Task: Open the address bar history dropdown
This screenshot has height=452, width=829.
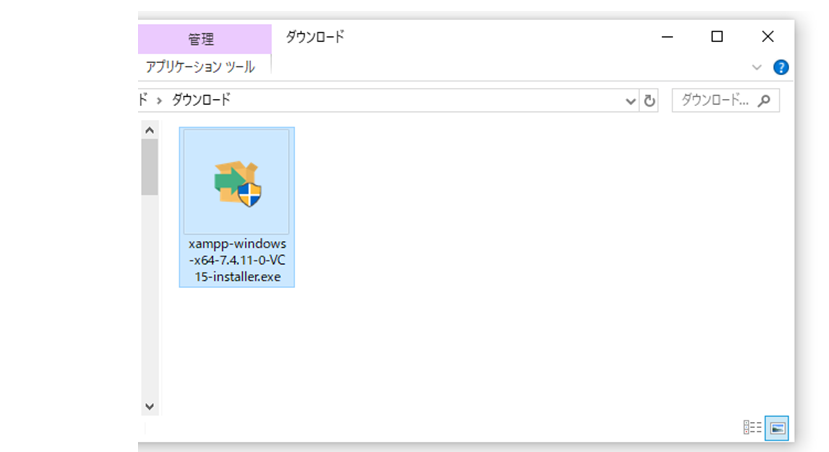Action: point(630,100)
